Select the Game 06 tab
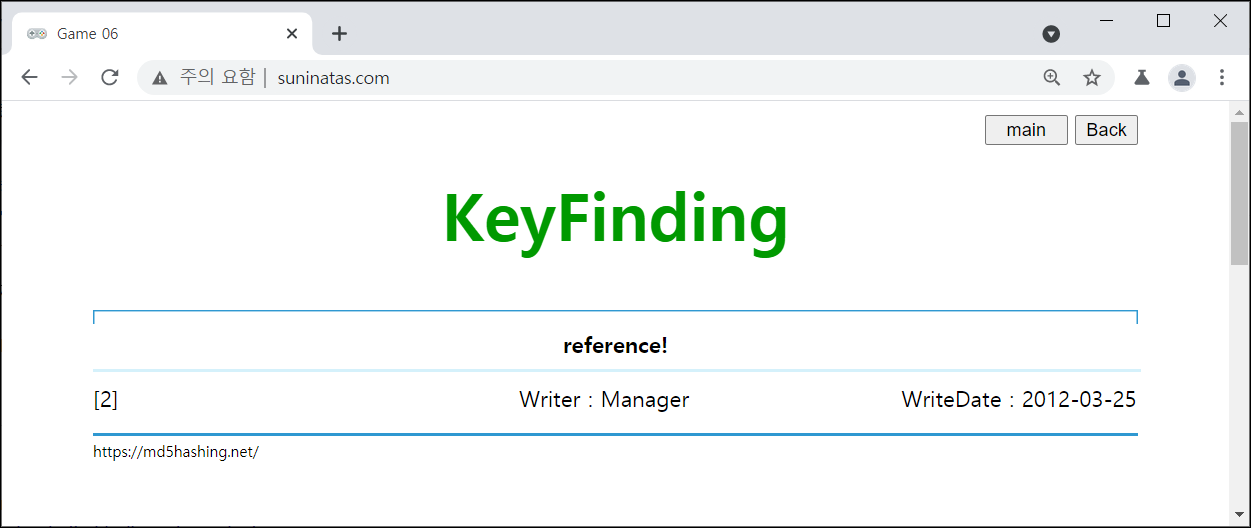Screen dimensions: 1251x528 point(163,34)
